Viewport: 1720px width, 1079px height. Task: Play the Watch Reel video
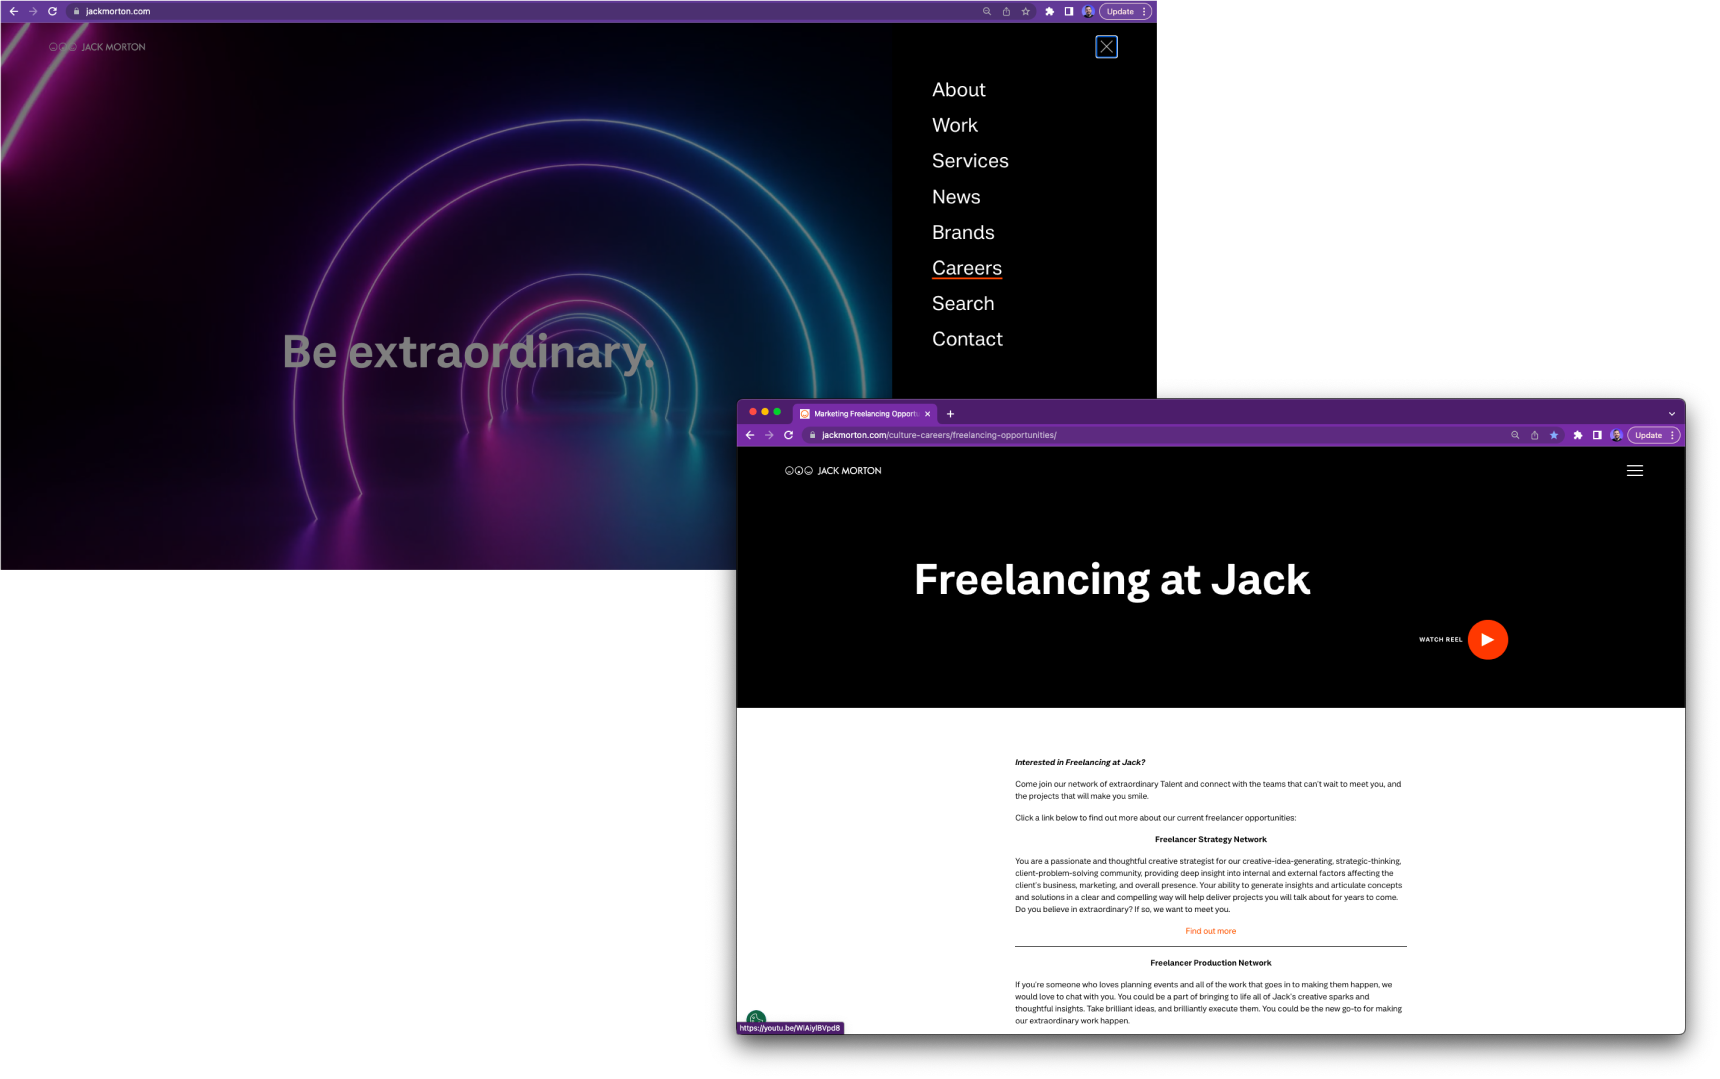click(1488, 639)
